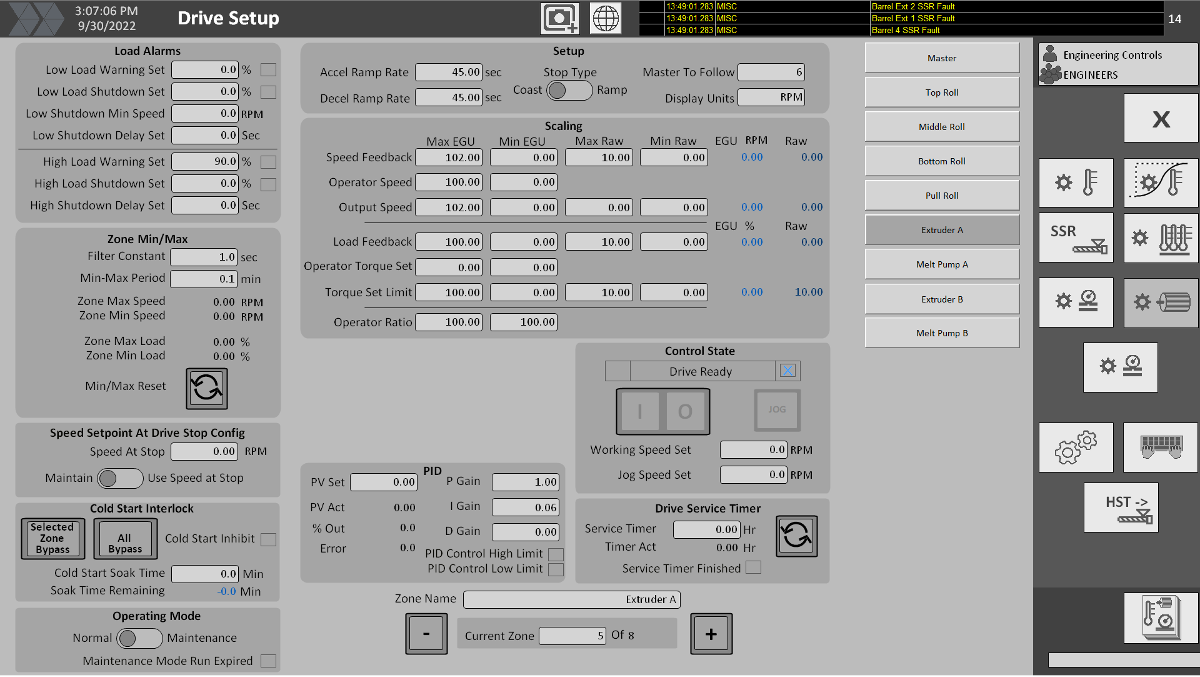
Task: Click the alarm count 14 in the header
Action: (x=1174, y=19)
